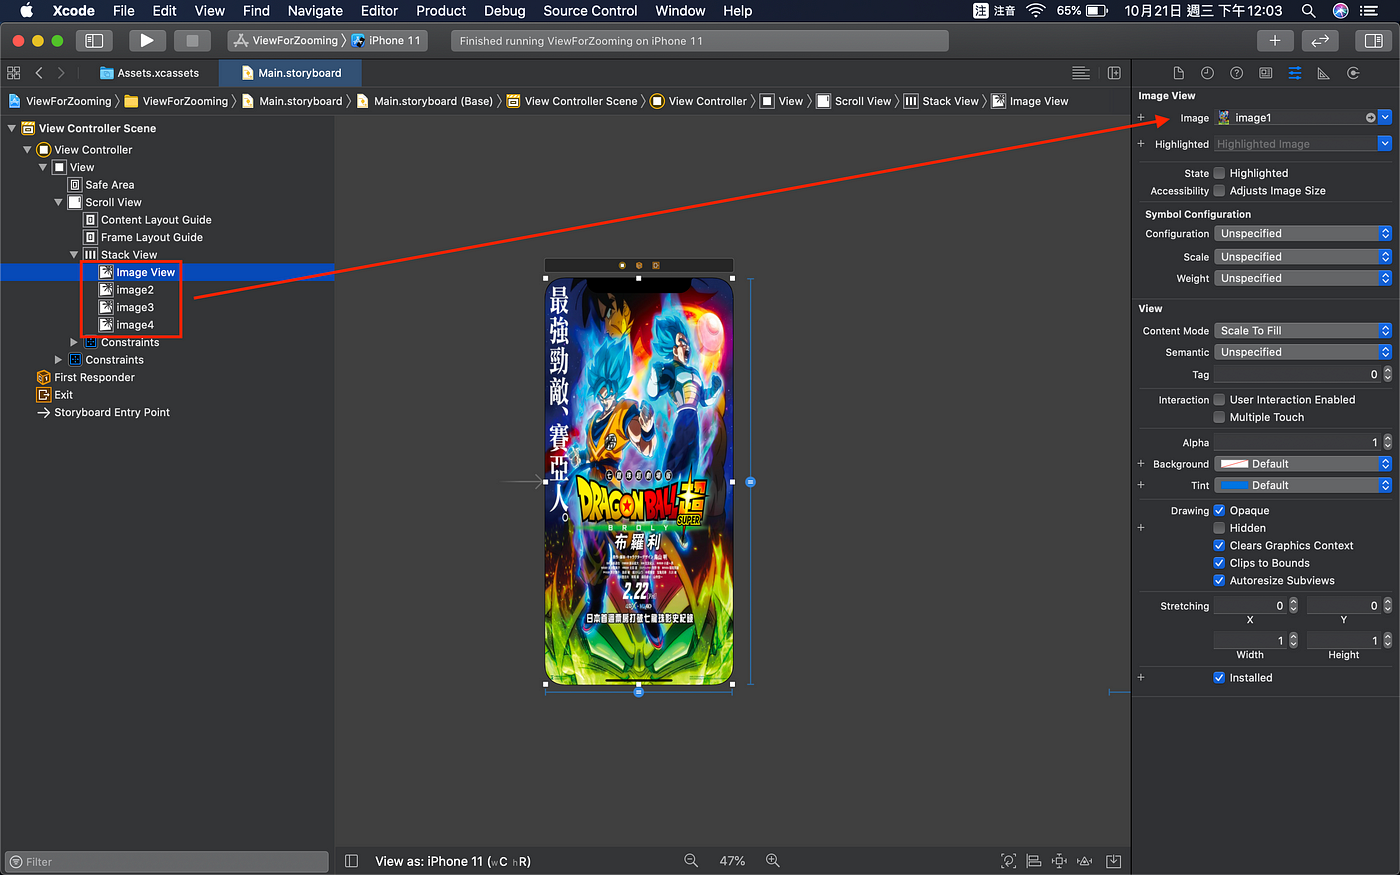
Task: Uncheck Clears Graphics Context
Action: tap(1219, 545)
